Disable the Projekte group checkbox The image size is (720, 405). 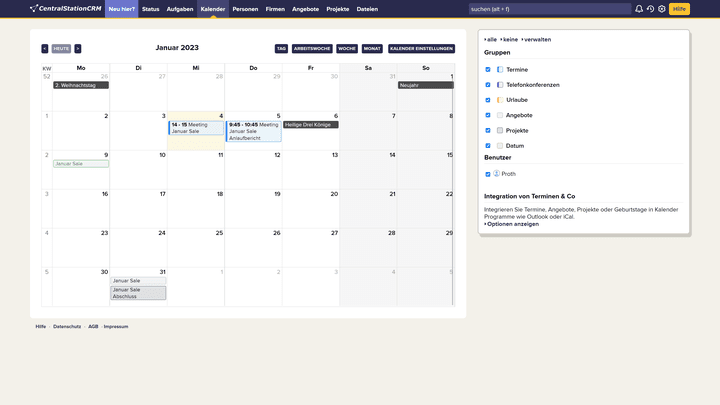pyautogui.click(x=488, y=130)
